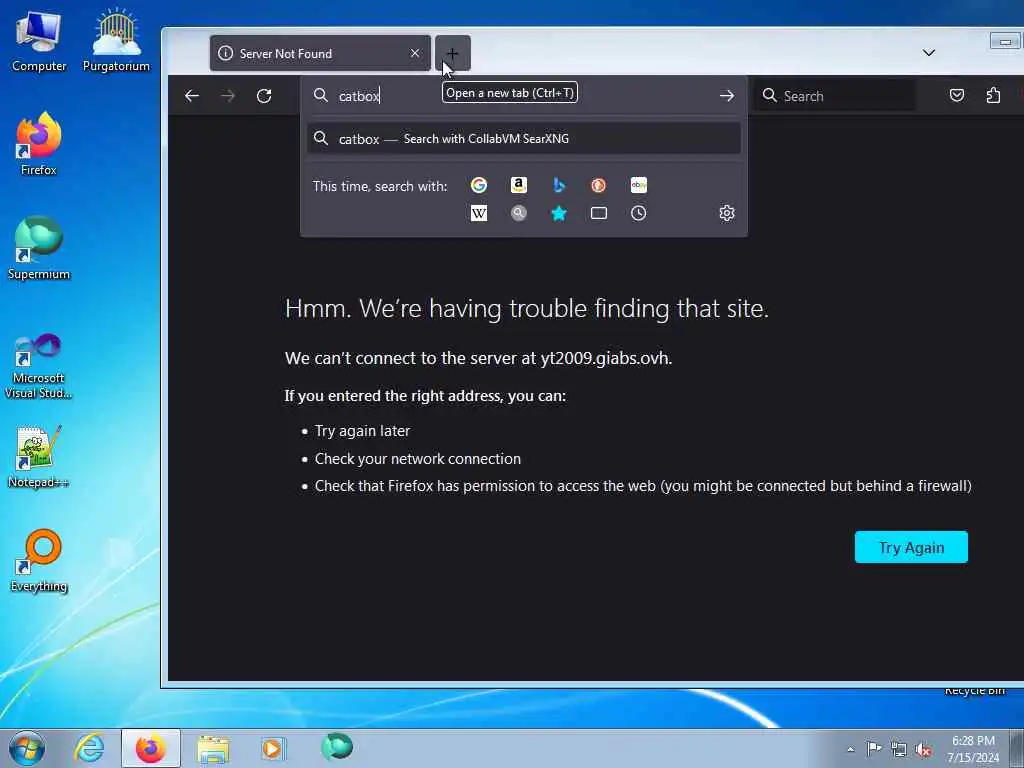Click the 'Try again later' text
The height and width of the screenshot is (768, 1024).
[x=362, y=431]
